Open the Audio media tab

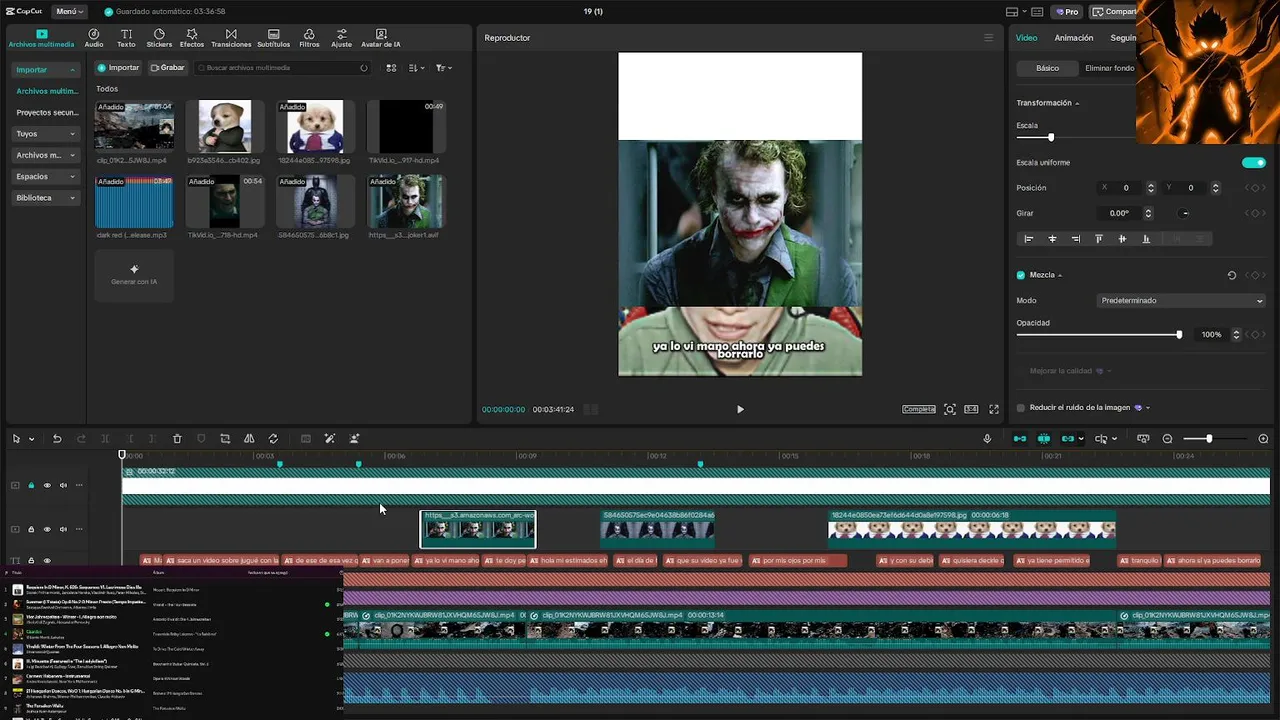(x=94, y=38)
